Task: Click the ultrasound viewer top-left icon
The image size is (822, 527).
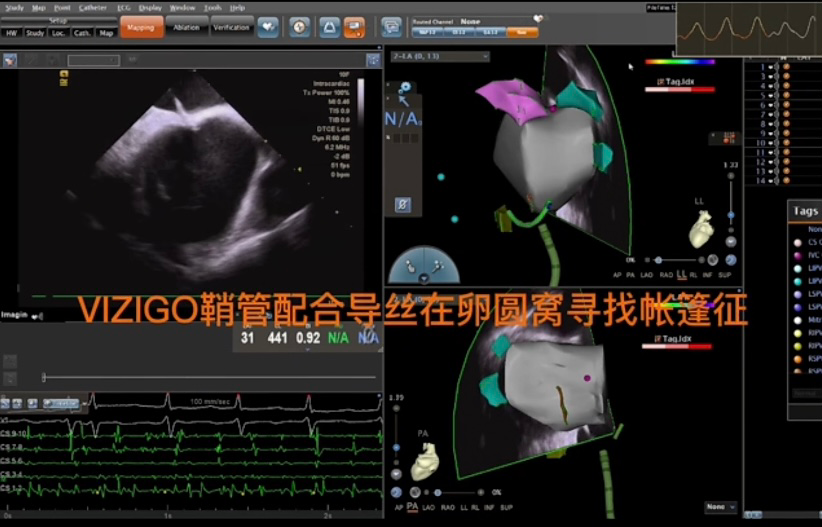Action: pyautogui.click(x=10, y=60)
